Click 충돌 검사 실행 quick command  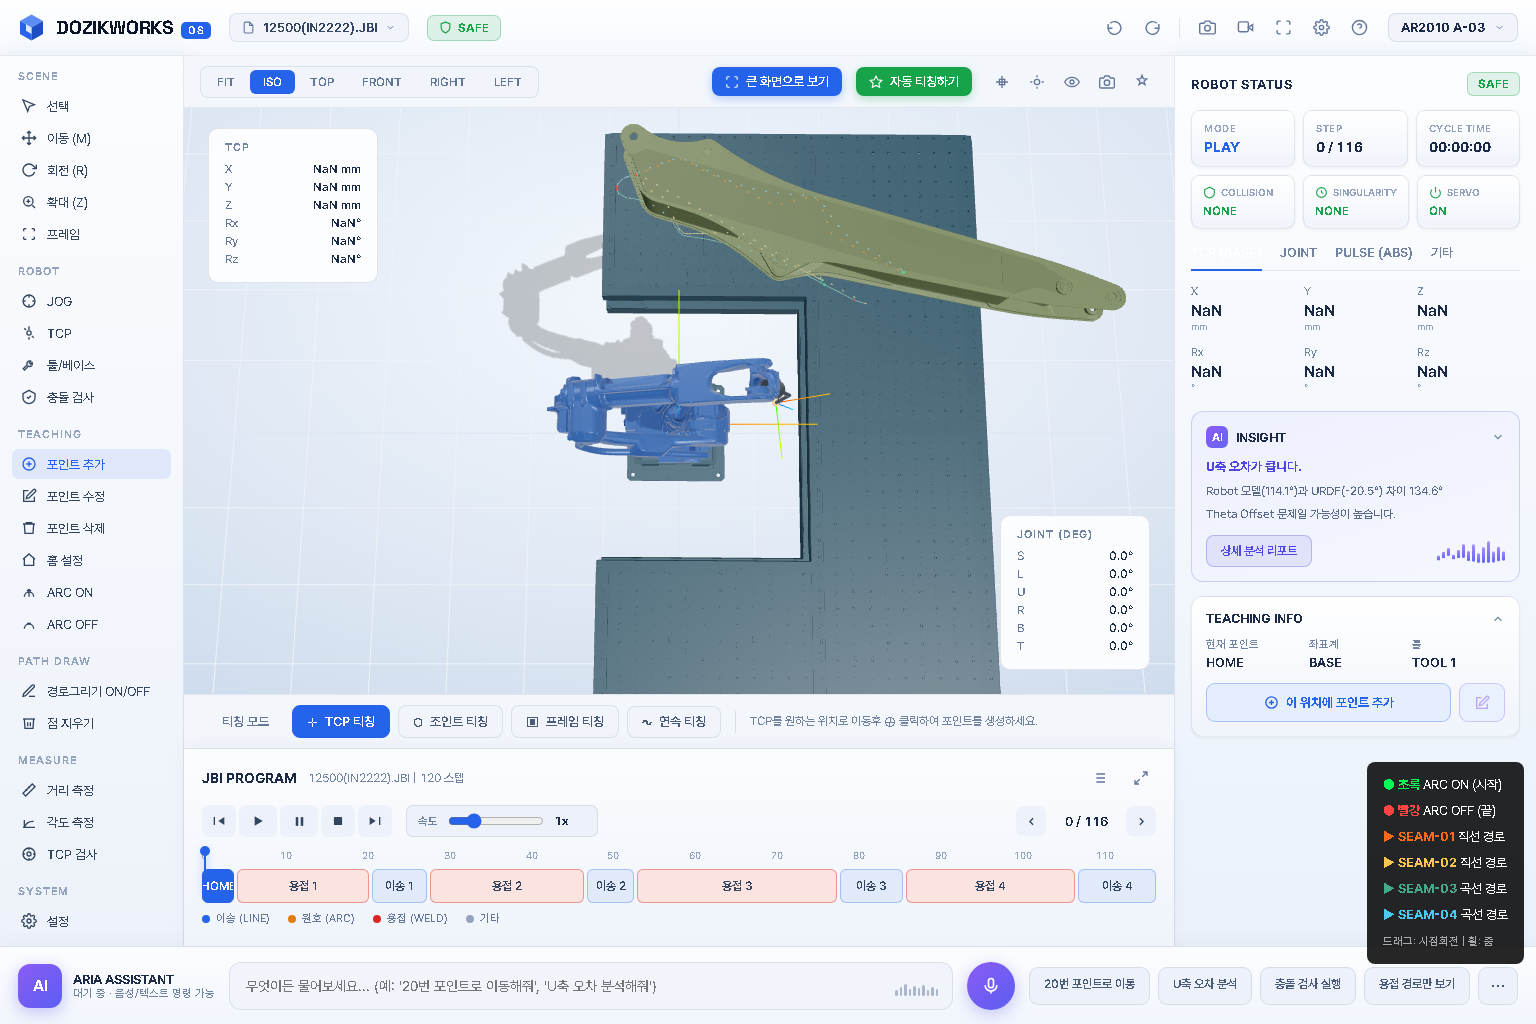click(1307, 985)
